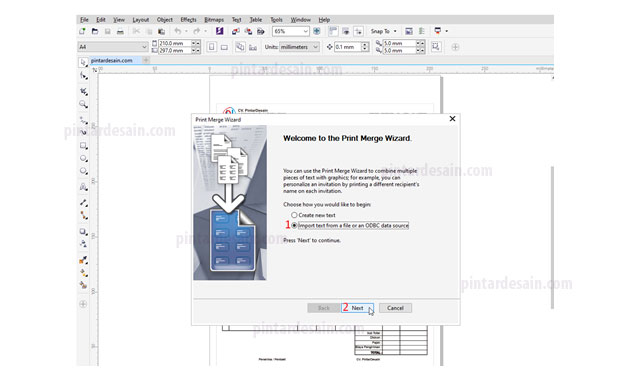The image size is (630, 380).
Task: Select the Crop tool in the toolbox
Action: tap(83, 91)
